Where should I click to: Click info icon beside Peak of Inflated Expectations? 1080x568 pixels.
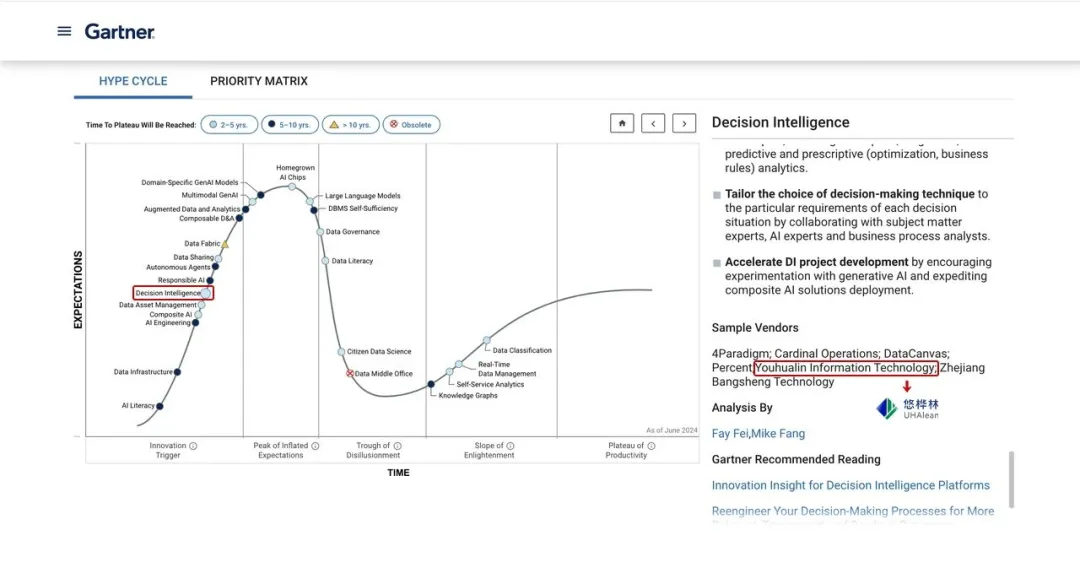[x=315, y=446]
